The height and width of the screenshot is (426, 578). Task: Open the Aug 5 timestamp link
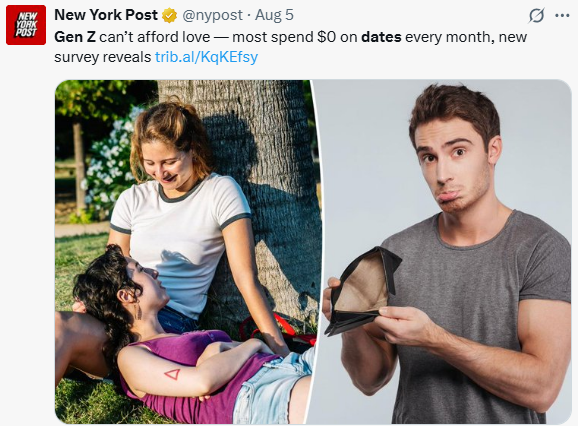click(x=274, y=15)
